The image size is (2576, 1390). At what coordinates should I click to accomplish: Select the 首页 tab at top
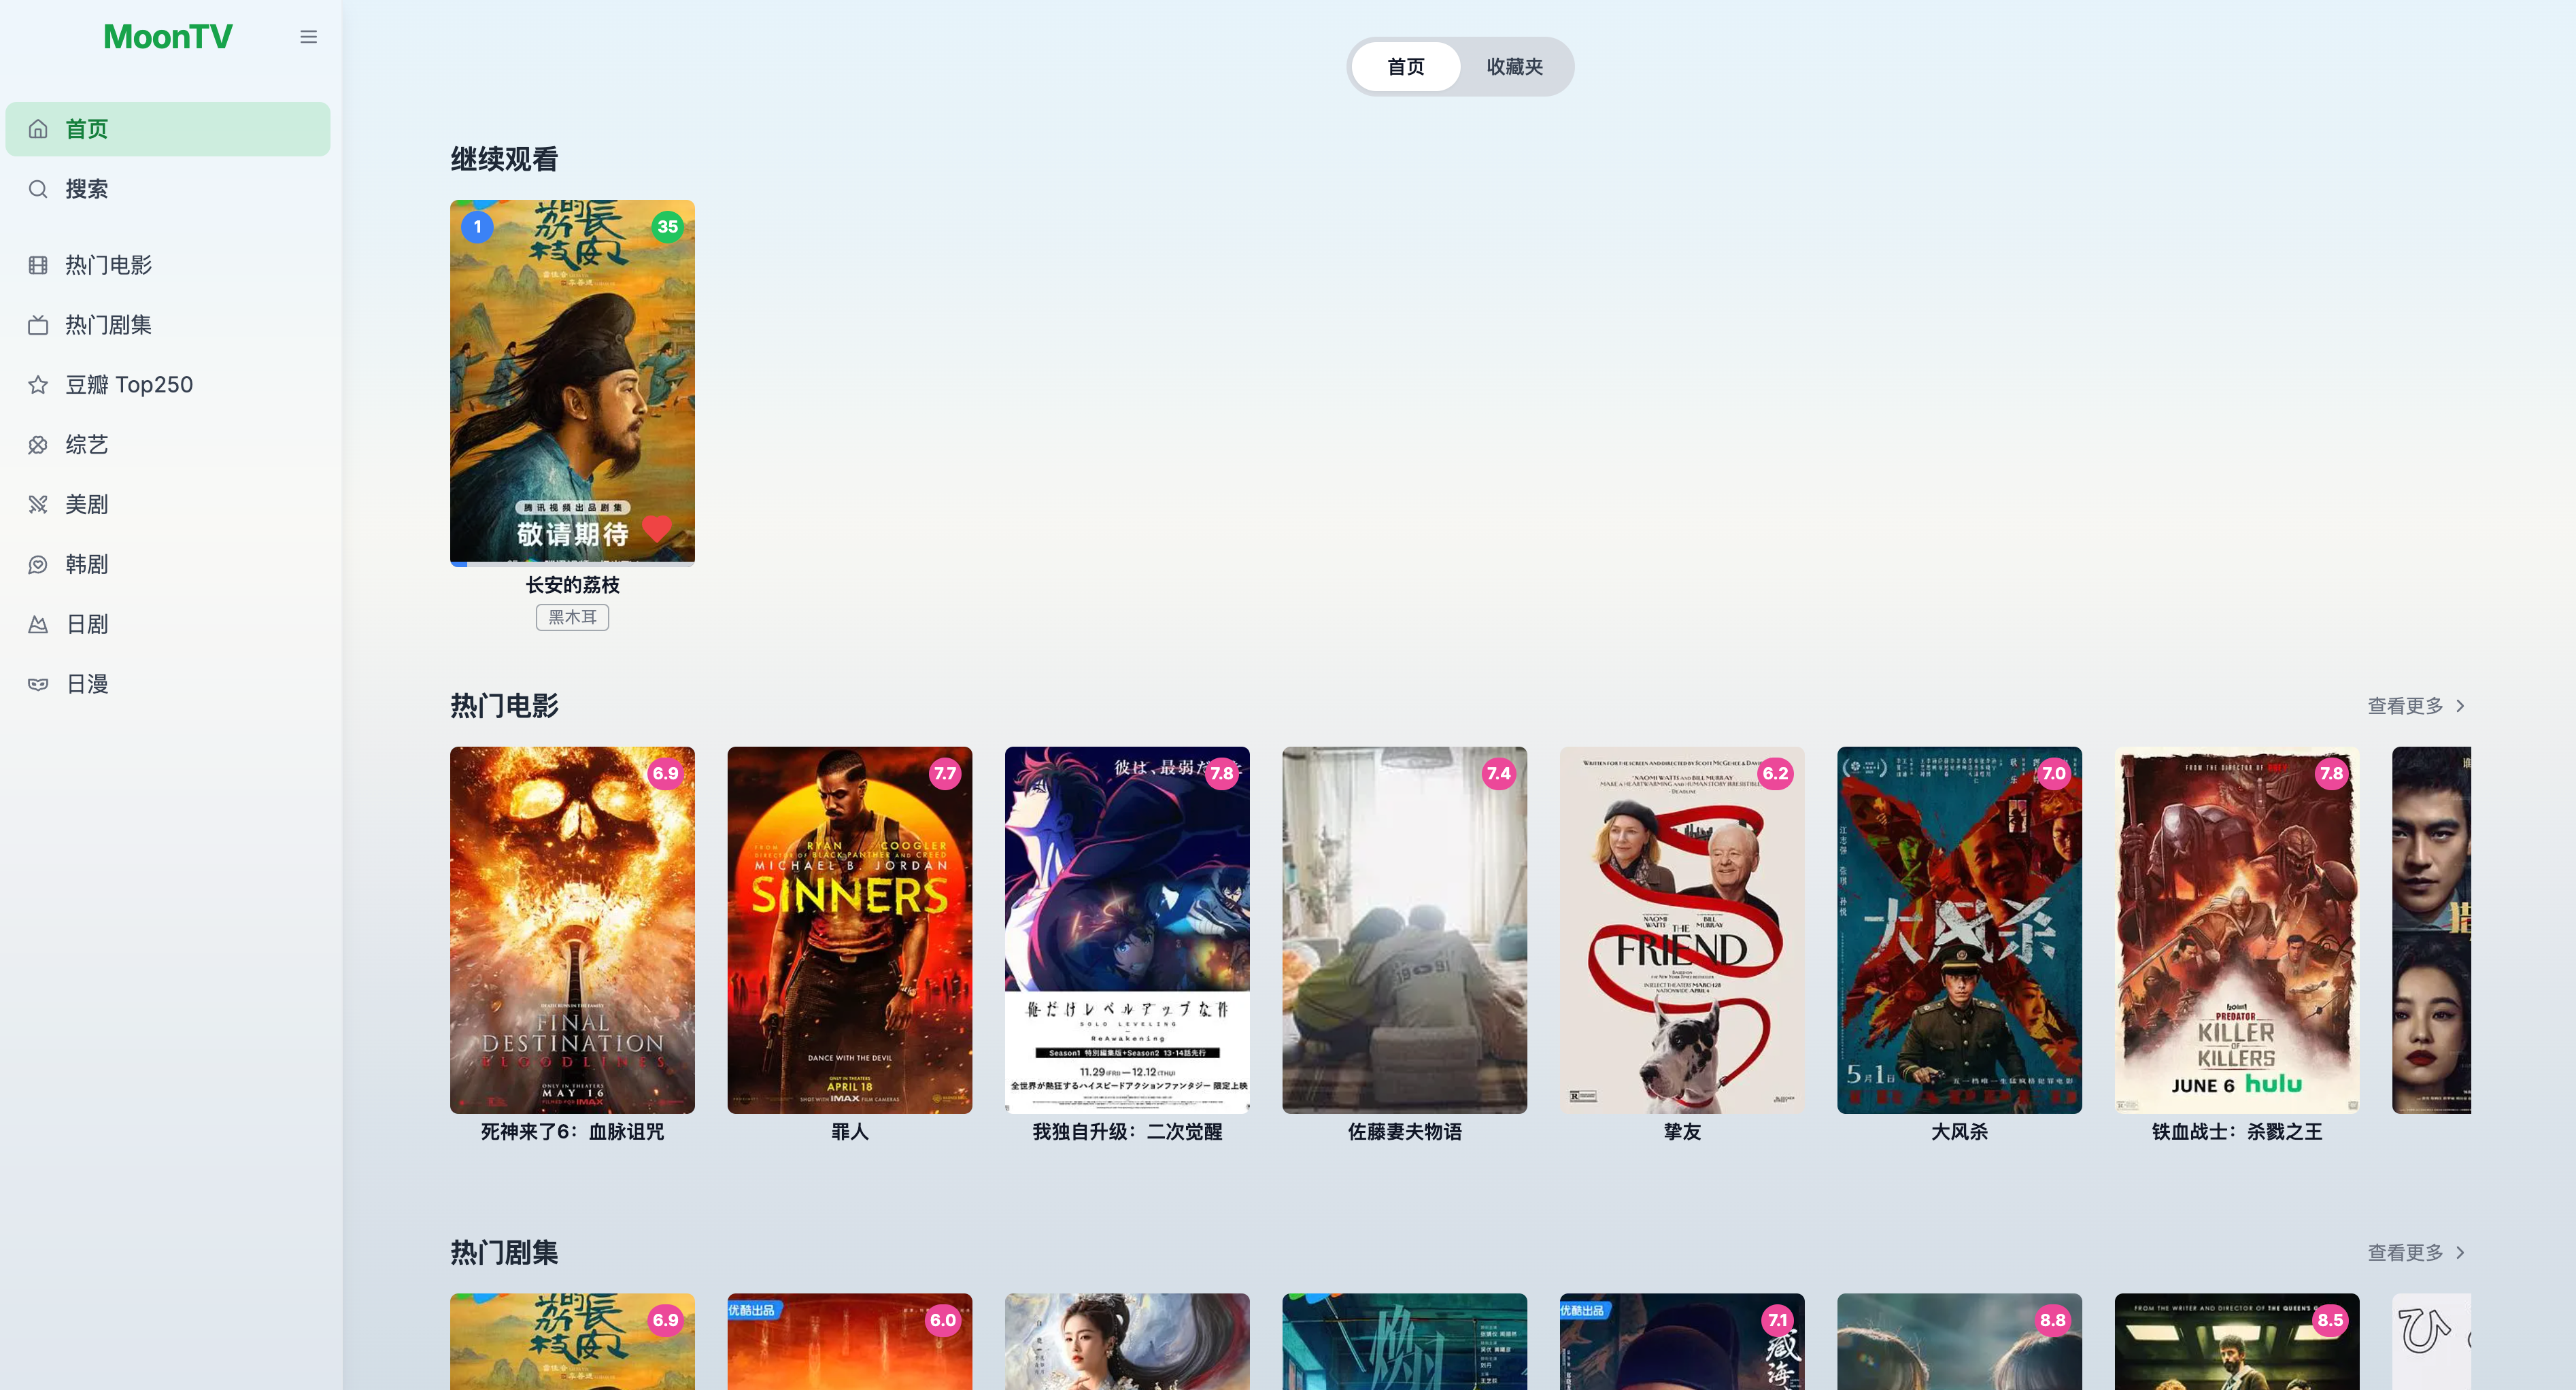click(x=1405, y=67)
